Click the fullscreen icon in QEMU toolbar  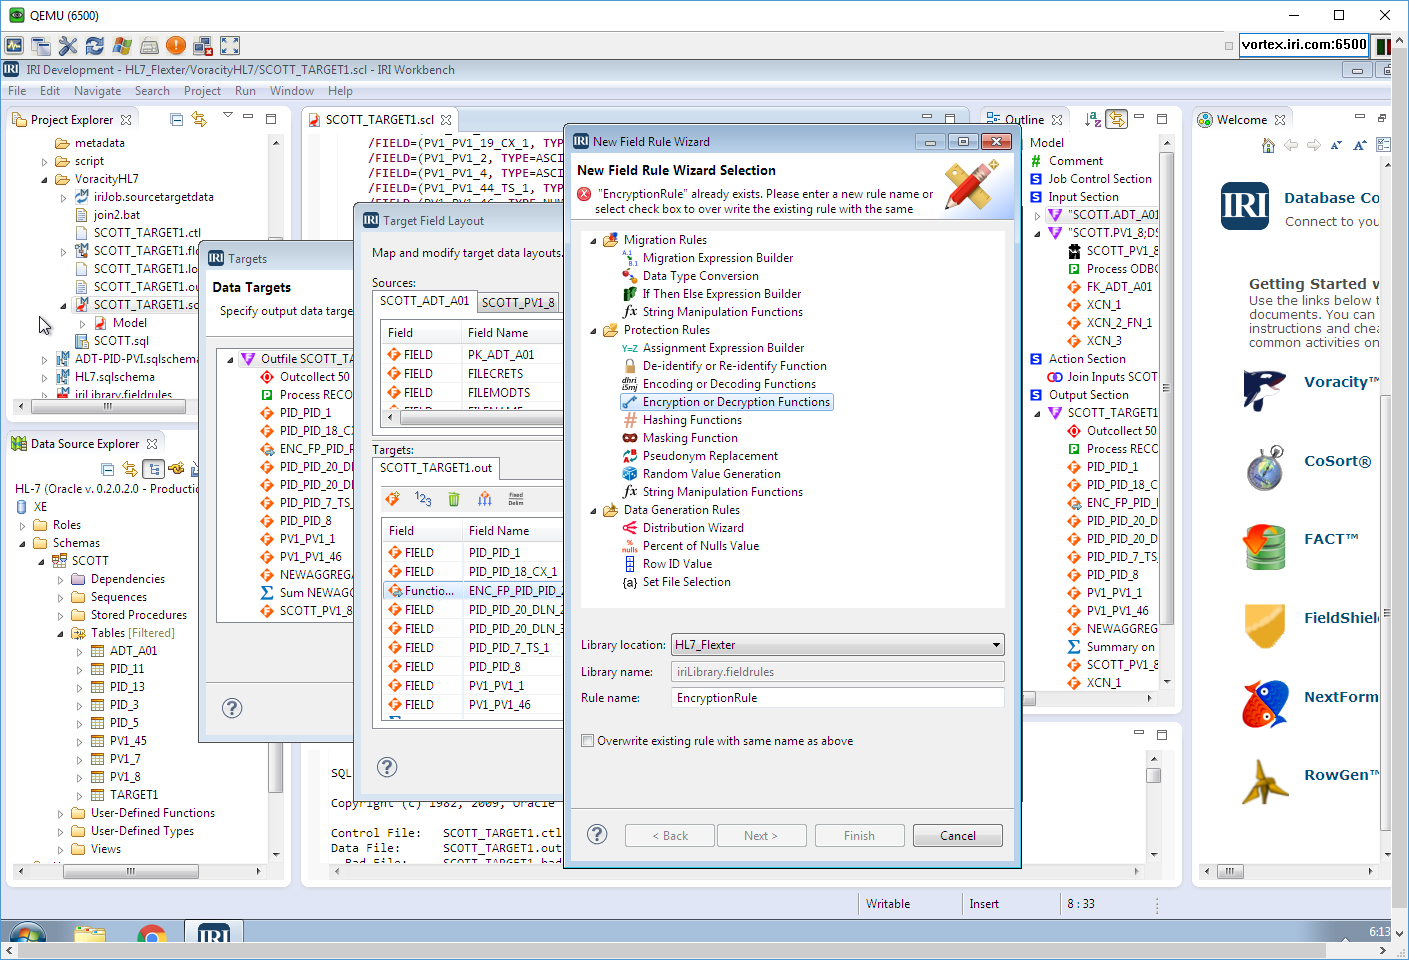230,45
